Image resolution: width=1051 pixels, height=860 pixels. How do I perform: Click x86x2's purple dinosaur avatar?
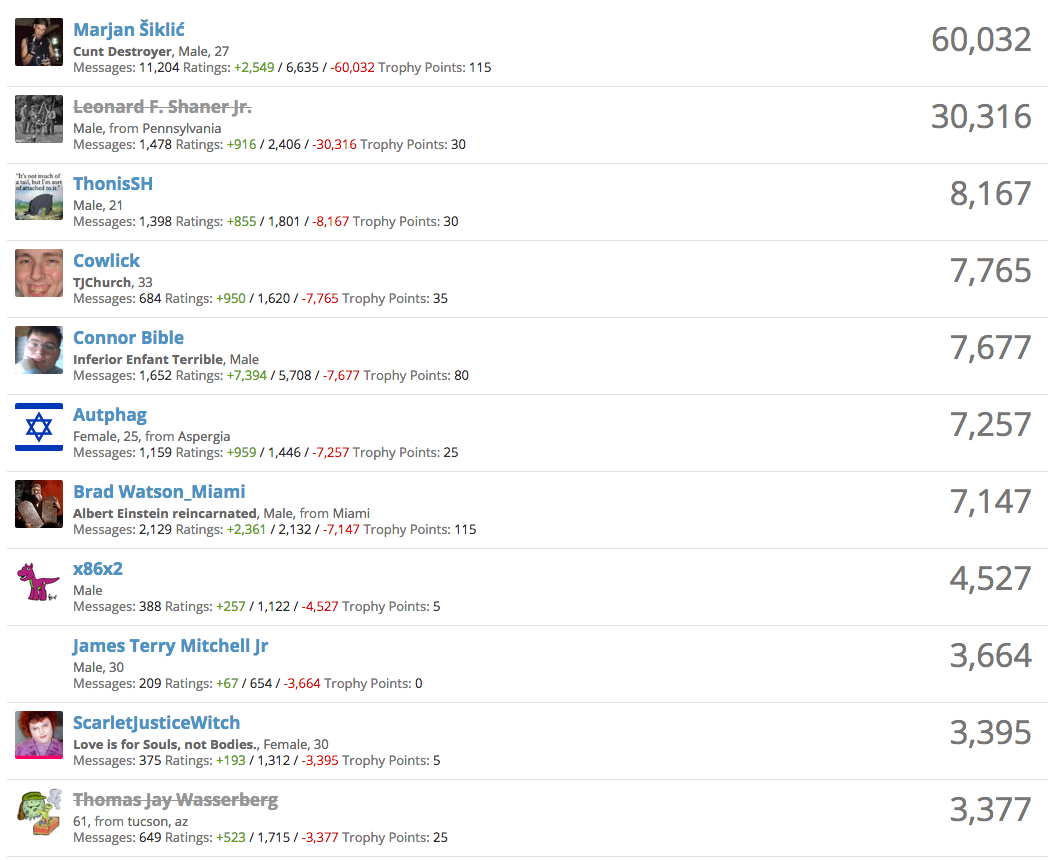(x=39, y=582)
